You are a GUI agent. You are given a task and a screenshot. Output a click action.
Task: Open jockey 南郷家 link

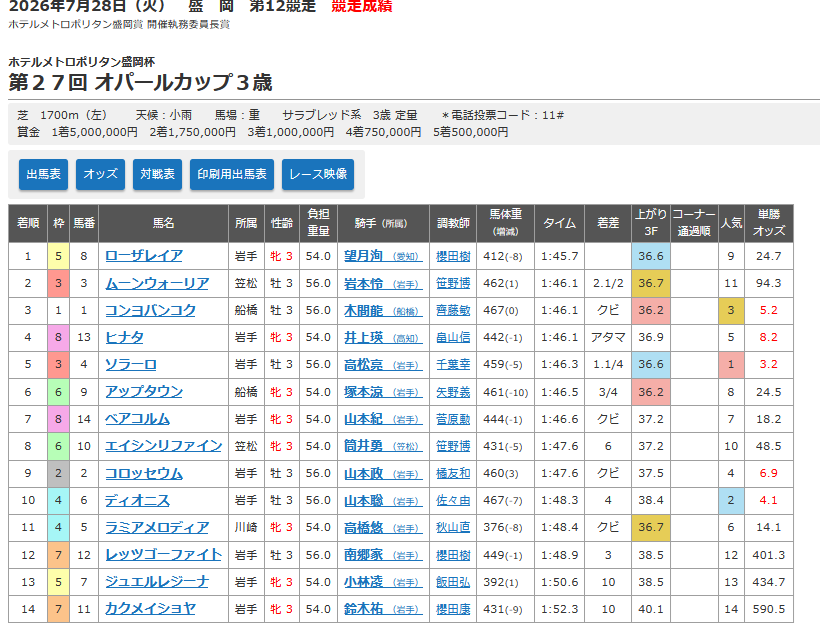click(x=383, y=555)
